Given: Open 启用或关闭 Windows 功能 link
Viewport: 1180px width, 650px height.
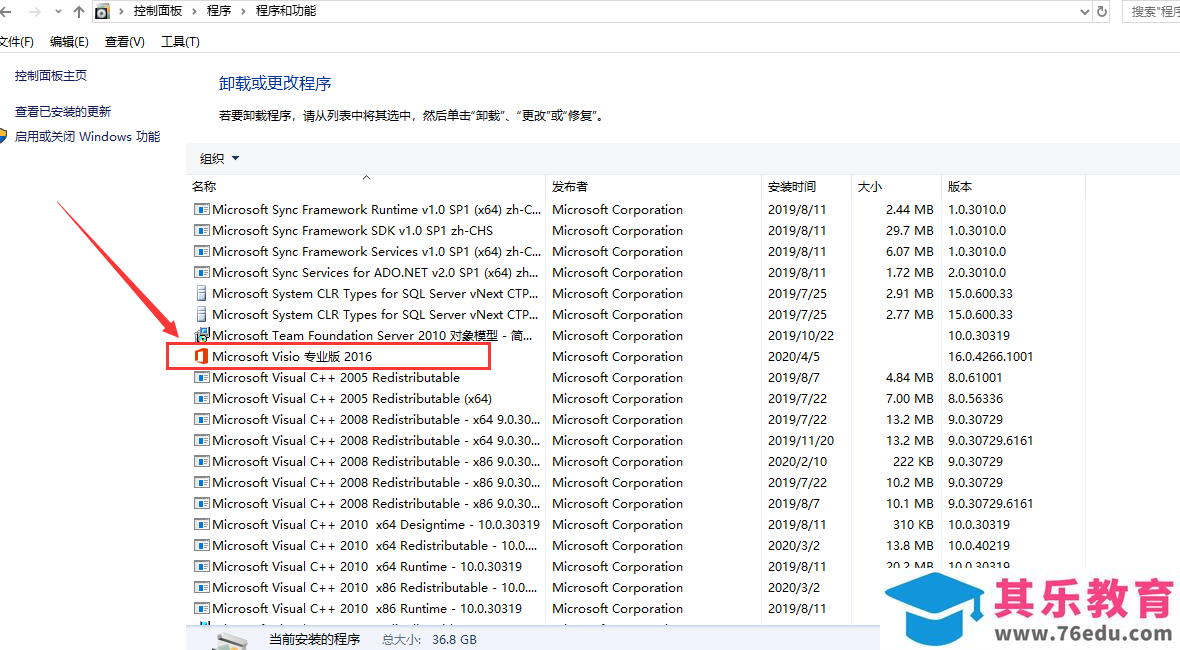Looking at the screenshot, I should click(x=87, y=136).
